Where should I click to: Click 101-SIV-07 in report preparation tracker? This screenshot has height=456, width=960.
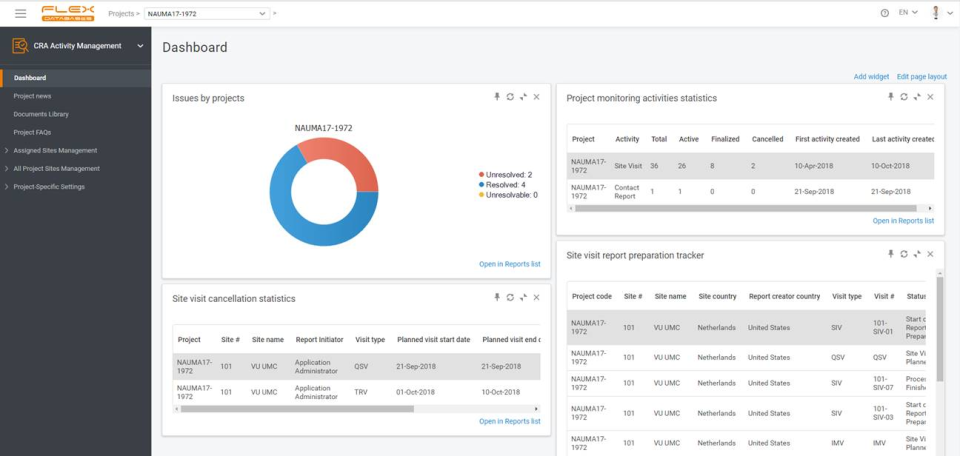[x=883, y=383]
